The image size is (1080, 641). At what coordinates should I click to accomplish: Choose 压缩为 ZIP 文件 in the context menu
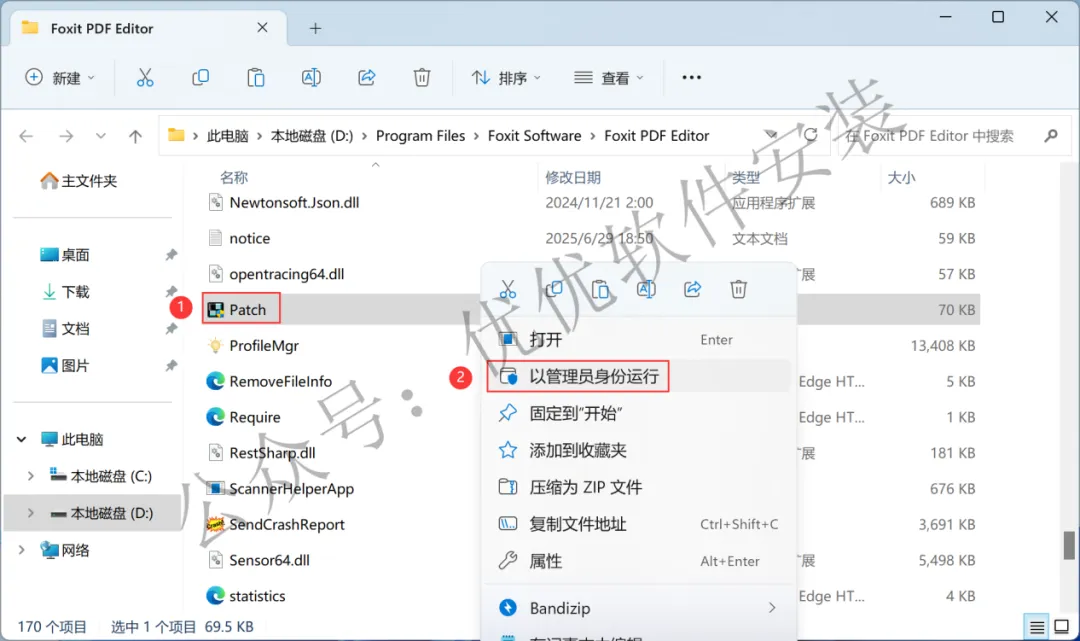click(639, 487)
